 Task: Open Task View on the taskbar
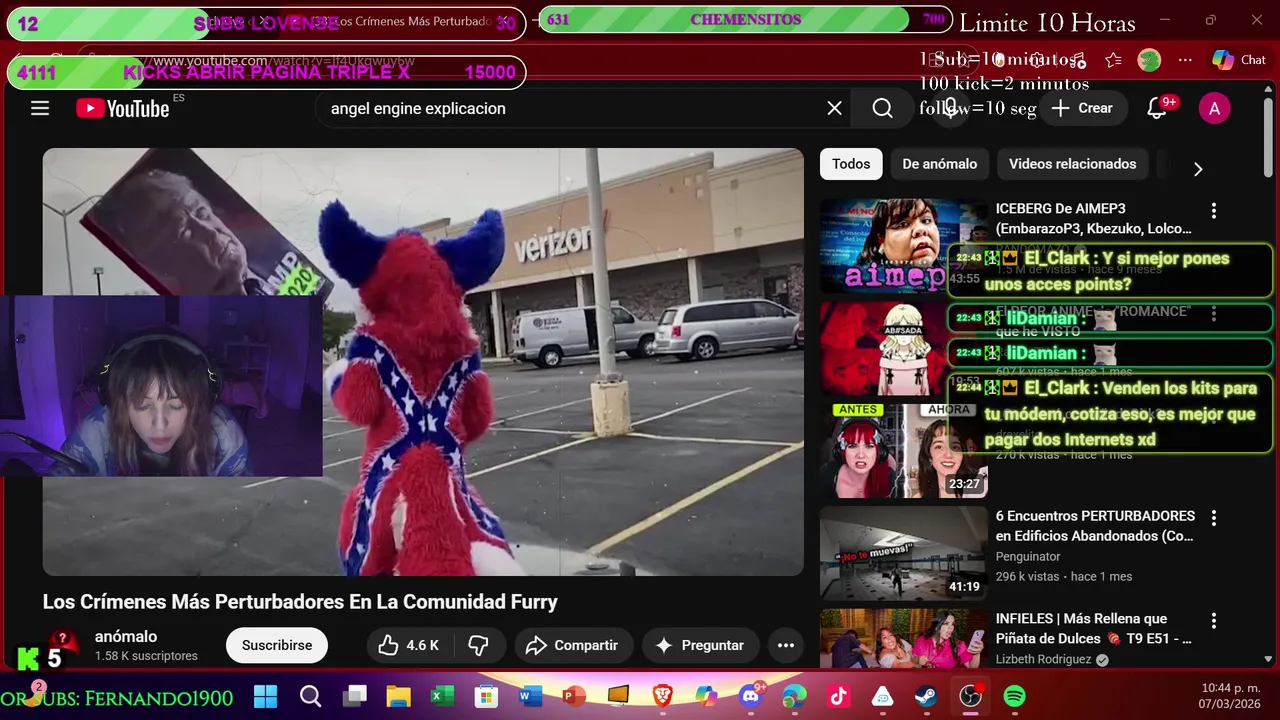tap(354, 696)
